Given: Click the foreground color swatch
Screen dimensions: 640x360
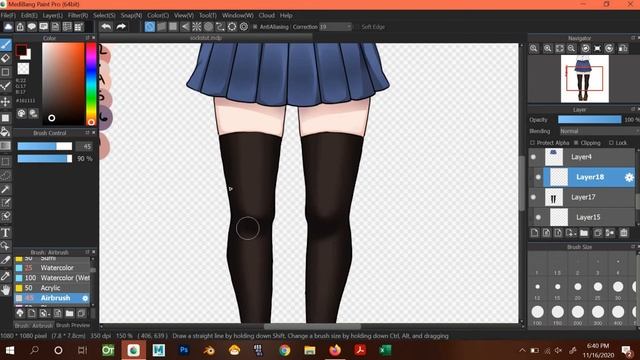Looking at the screenshot, I should (x=21, y=51).
